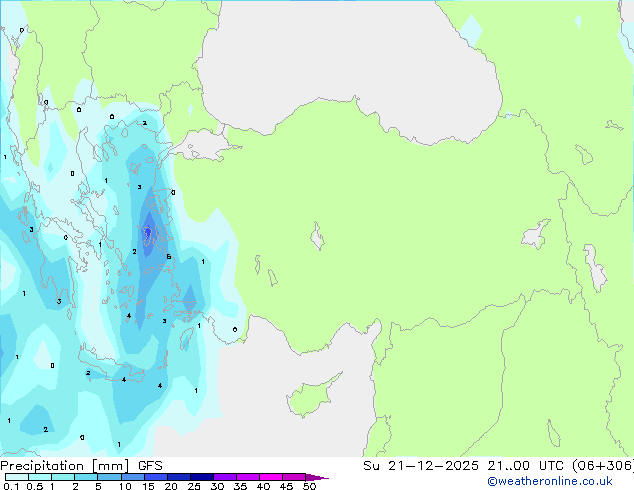Screen dimensions: 634x490
Task: Click the '0.5' legend scale value
Action: (35, 486)
